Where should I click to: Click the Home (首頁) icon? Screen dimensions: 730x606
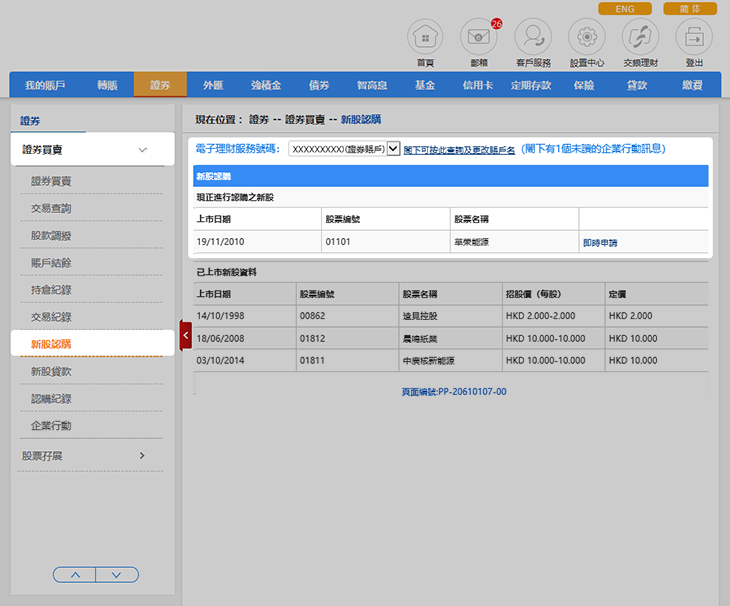point(425,38)
